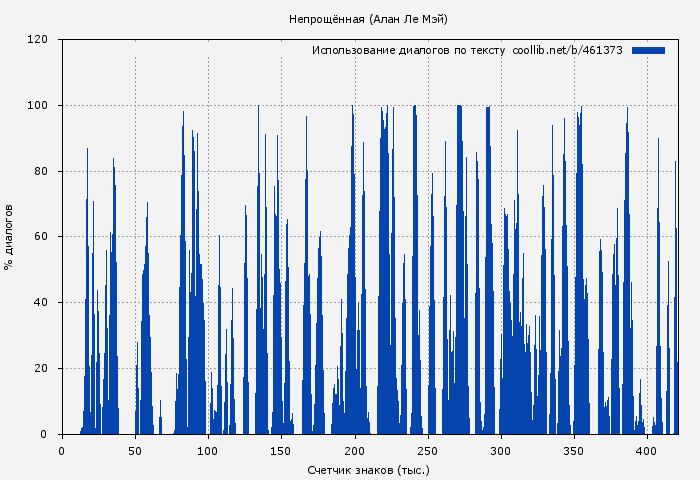Open the coollib.net/b/461373 link text

[567, 50]
